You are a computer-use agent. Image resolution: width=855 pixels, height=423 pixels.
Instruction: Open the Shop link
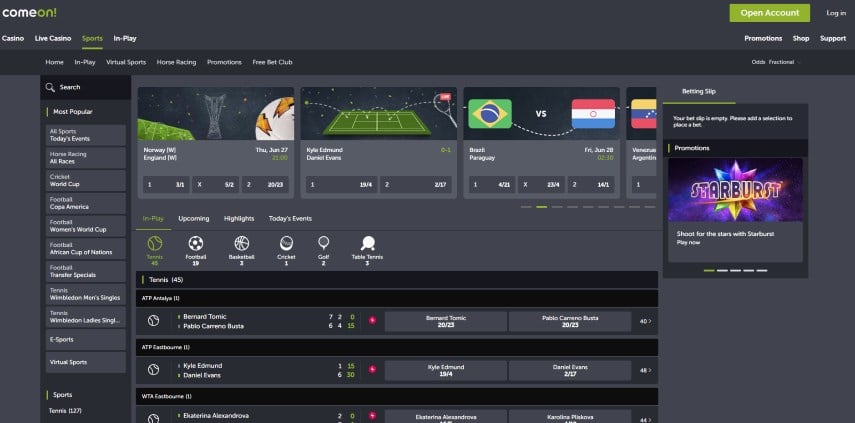(800, 39)
